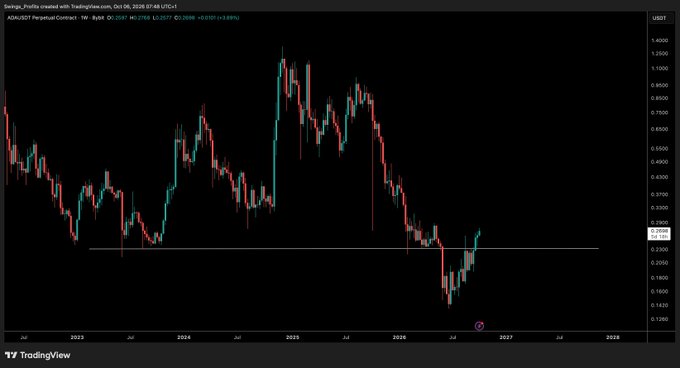Click the 2023 label on the time axis
Viewport: 680px width, 368px height.
point(77,337)
